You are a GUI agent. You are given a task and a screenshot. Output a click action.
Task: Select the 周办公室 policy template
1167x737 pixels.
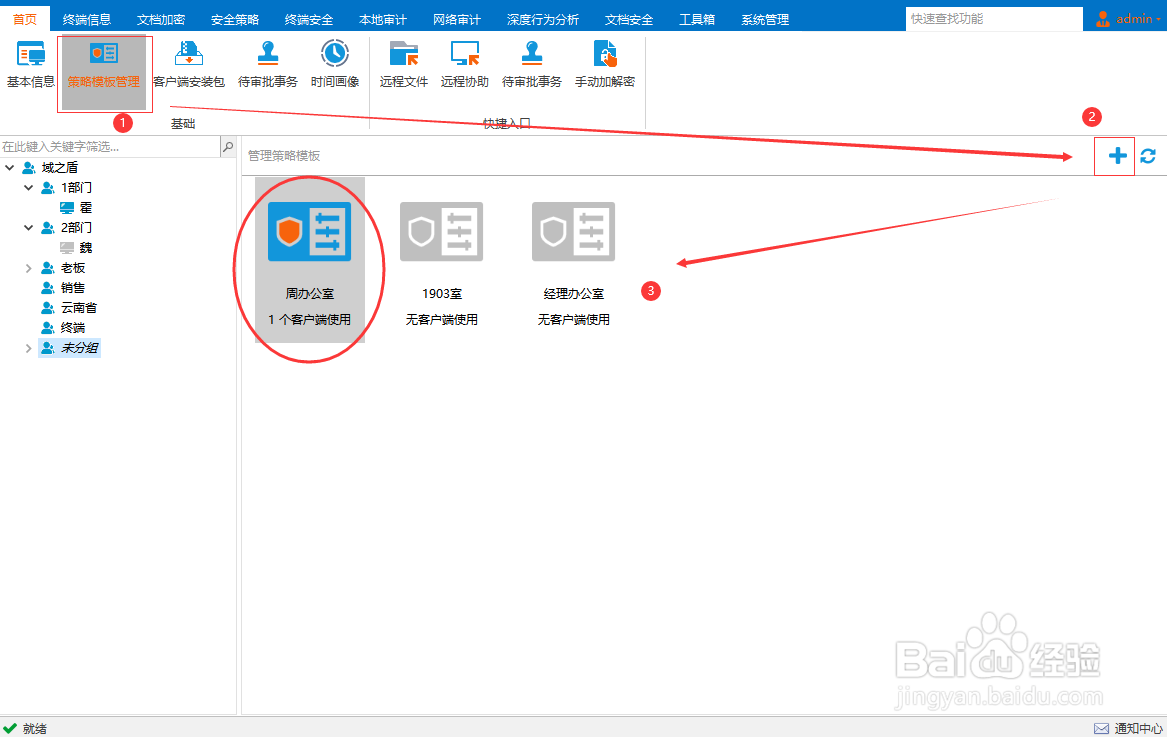pyautogui.click(x=310, y=260)
